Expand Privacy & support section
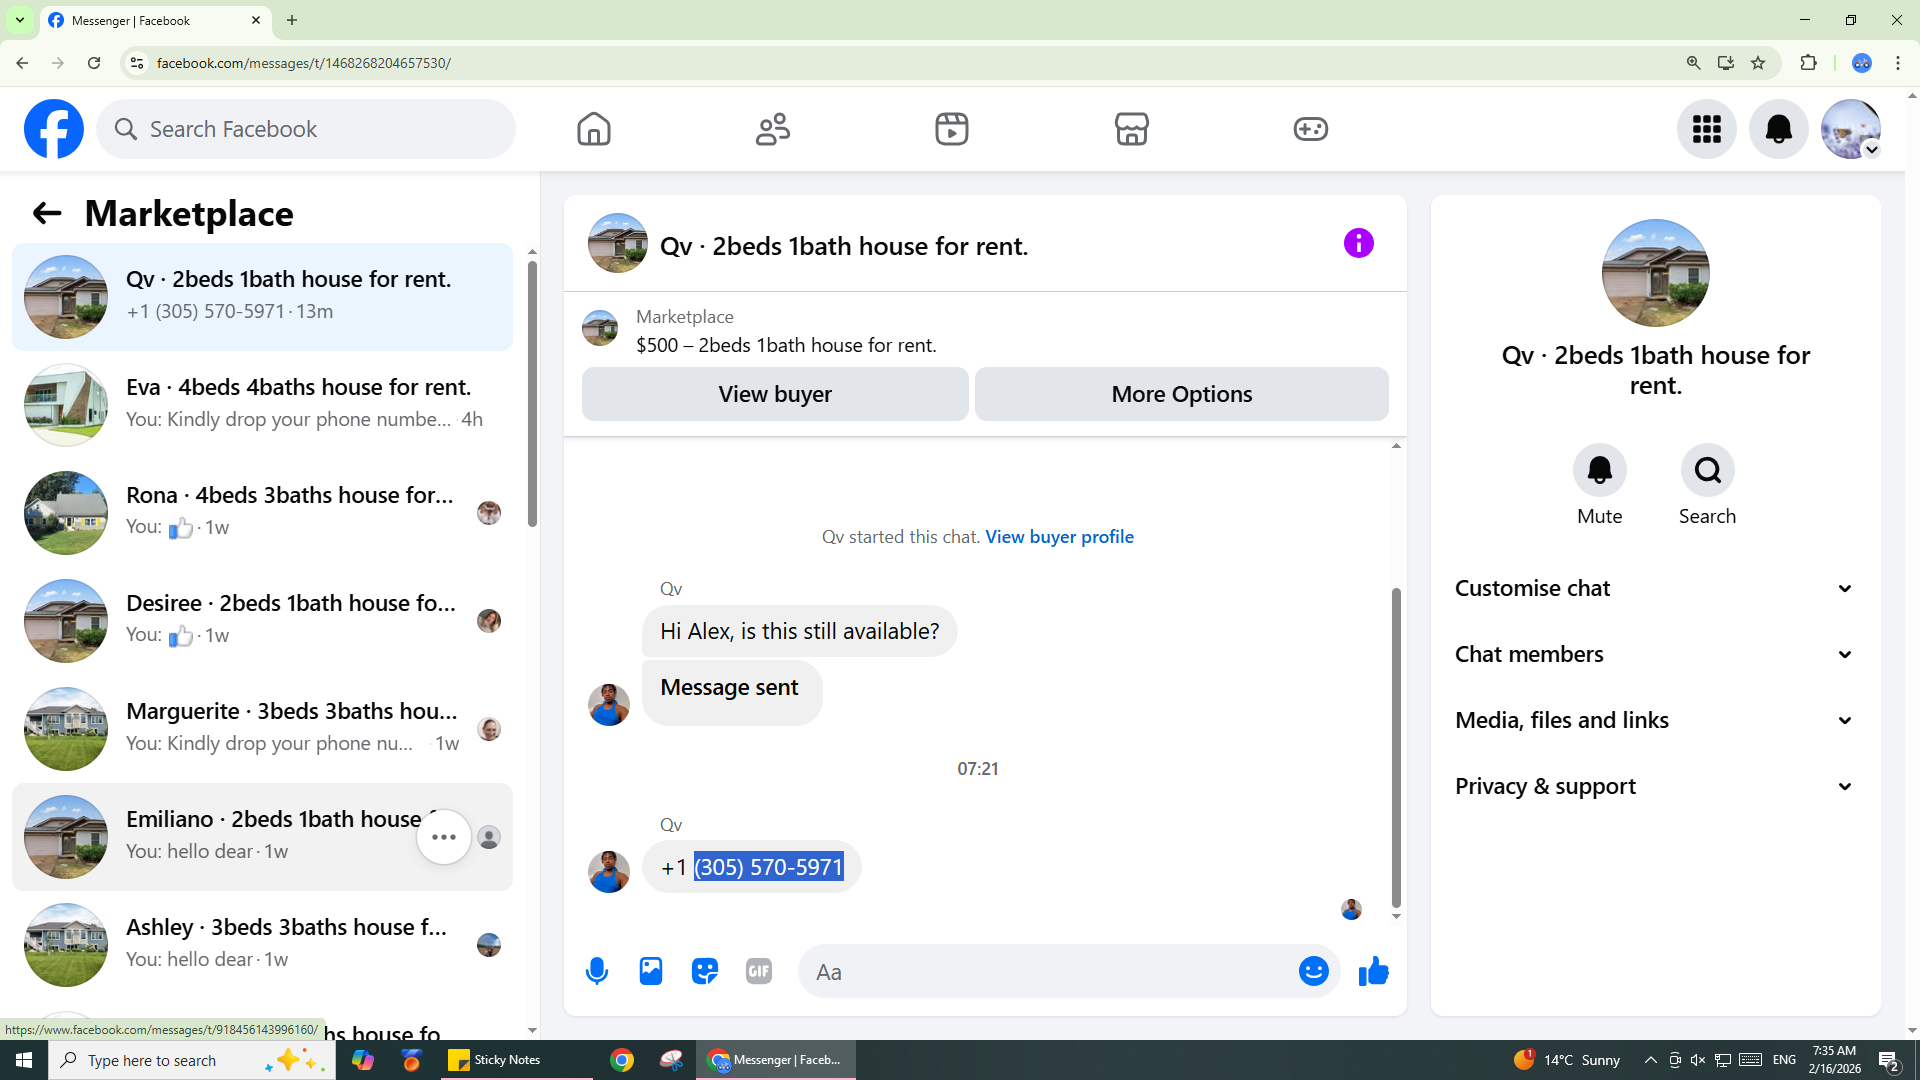 (x=1655, y=786)
